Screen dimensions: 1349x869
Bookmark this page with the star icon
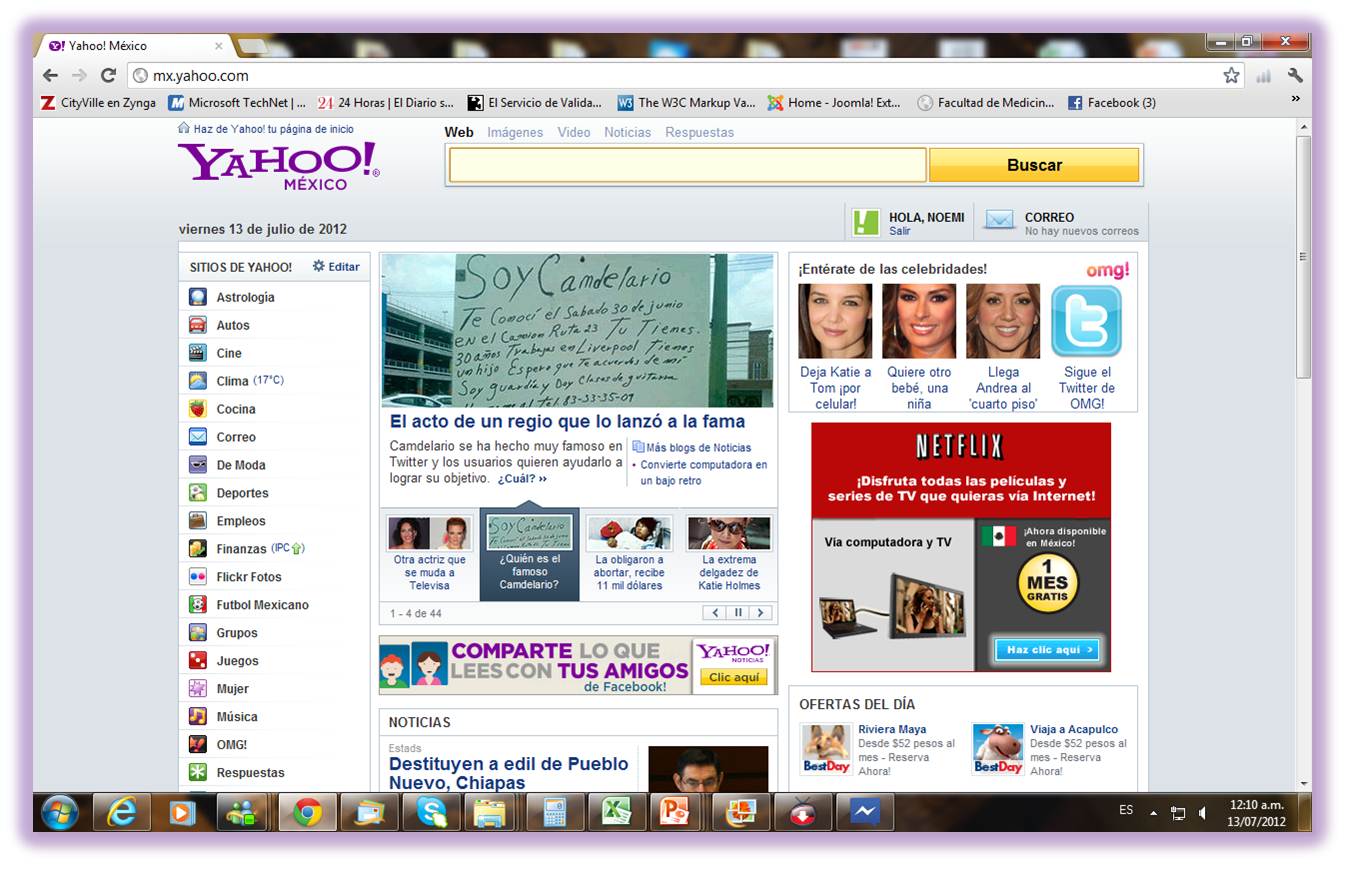point(1231,75)
